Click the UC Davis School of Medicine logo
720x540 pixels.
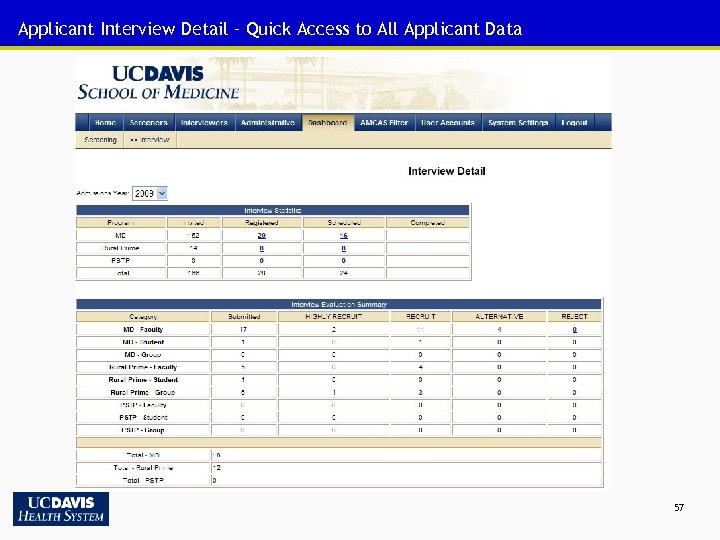pyautogui.click(x=158, y=83)
